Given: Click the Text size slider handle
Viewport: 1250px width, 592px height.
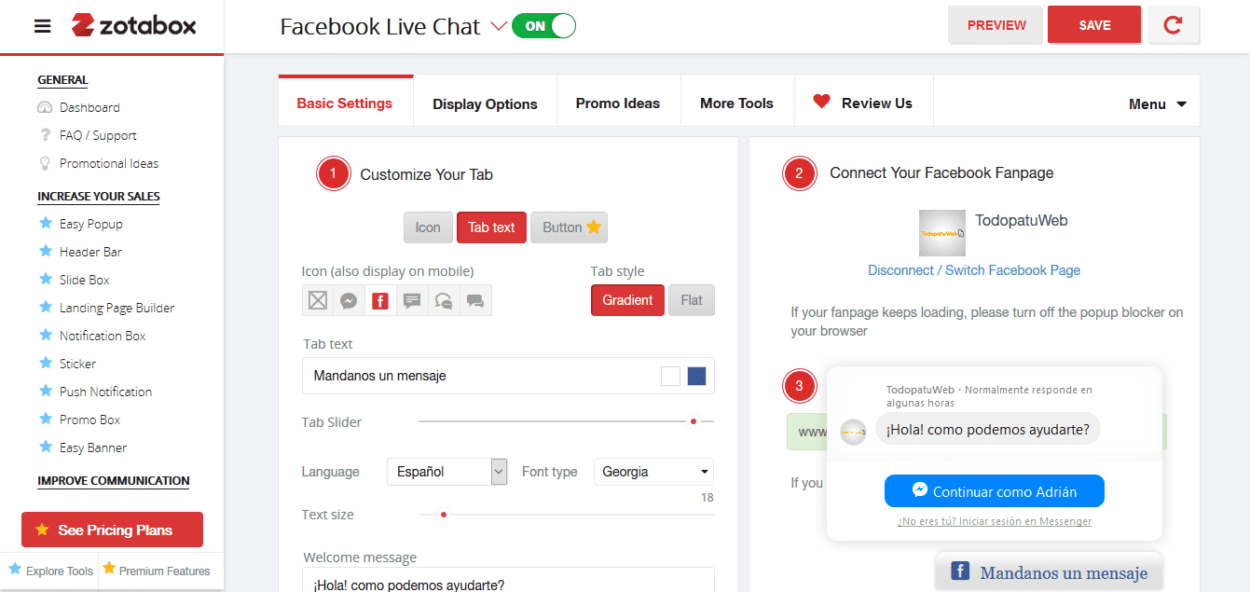Looking at the screenshot, I should [x=443, y=514].
